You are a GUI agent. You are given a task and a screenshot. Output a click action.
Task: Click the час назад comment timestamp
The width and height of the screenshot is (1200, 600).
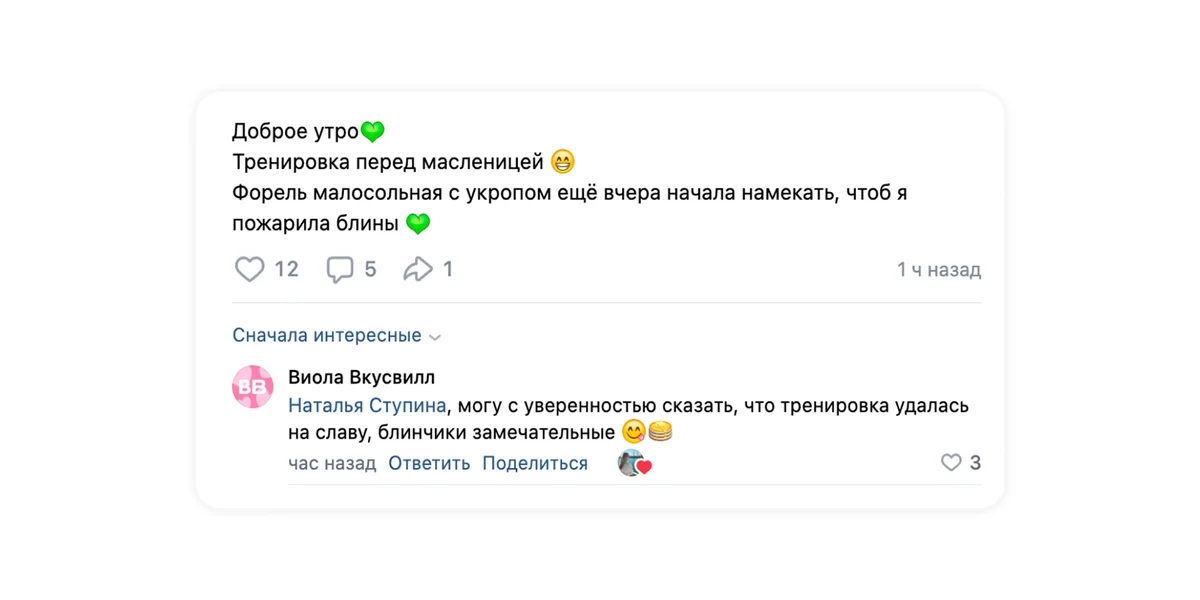tap(331, 463)
